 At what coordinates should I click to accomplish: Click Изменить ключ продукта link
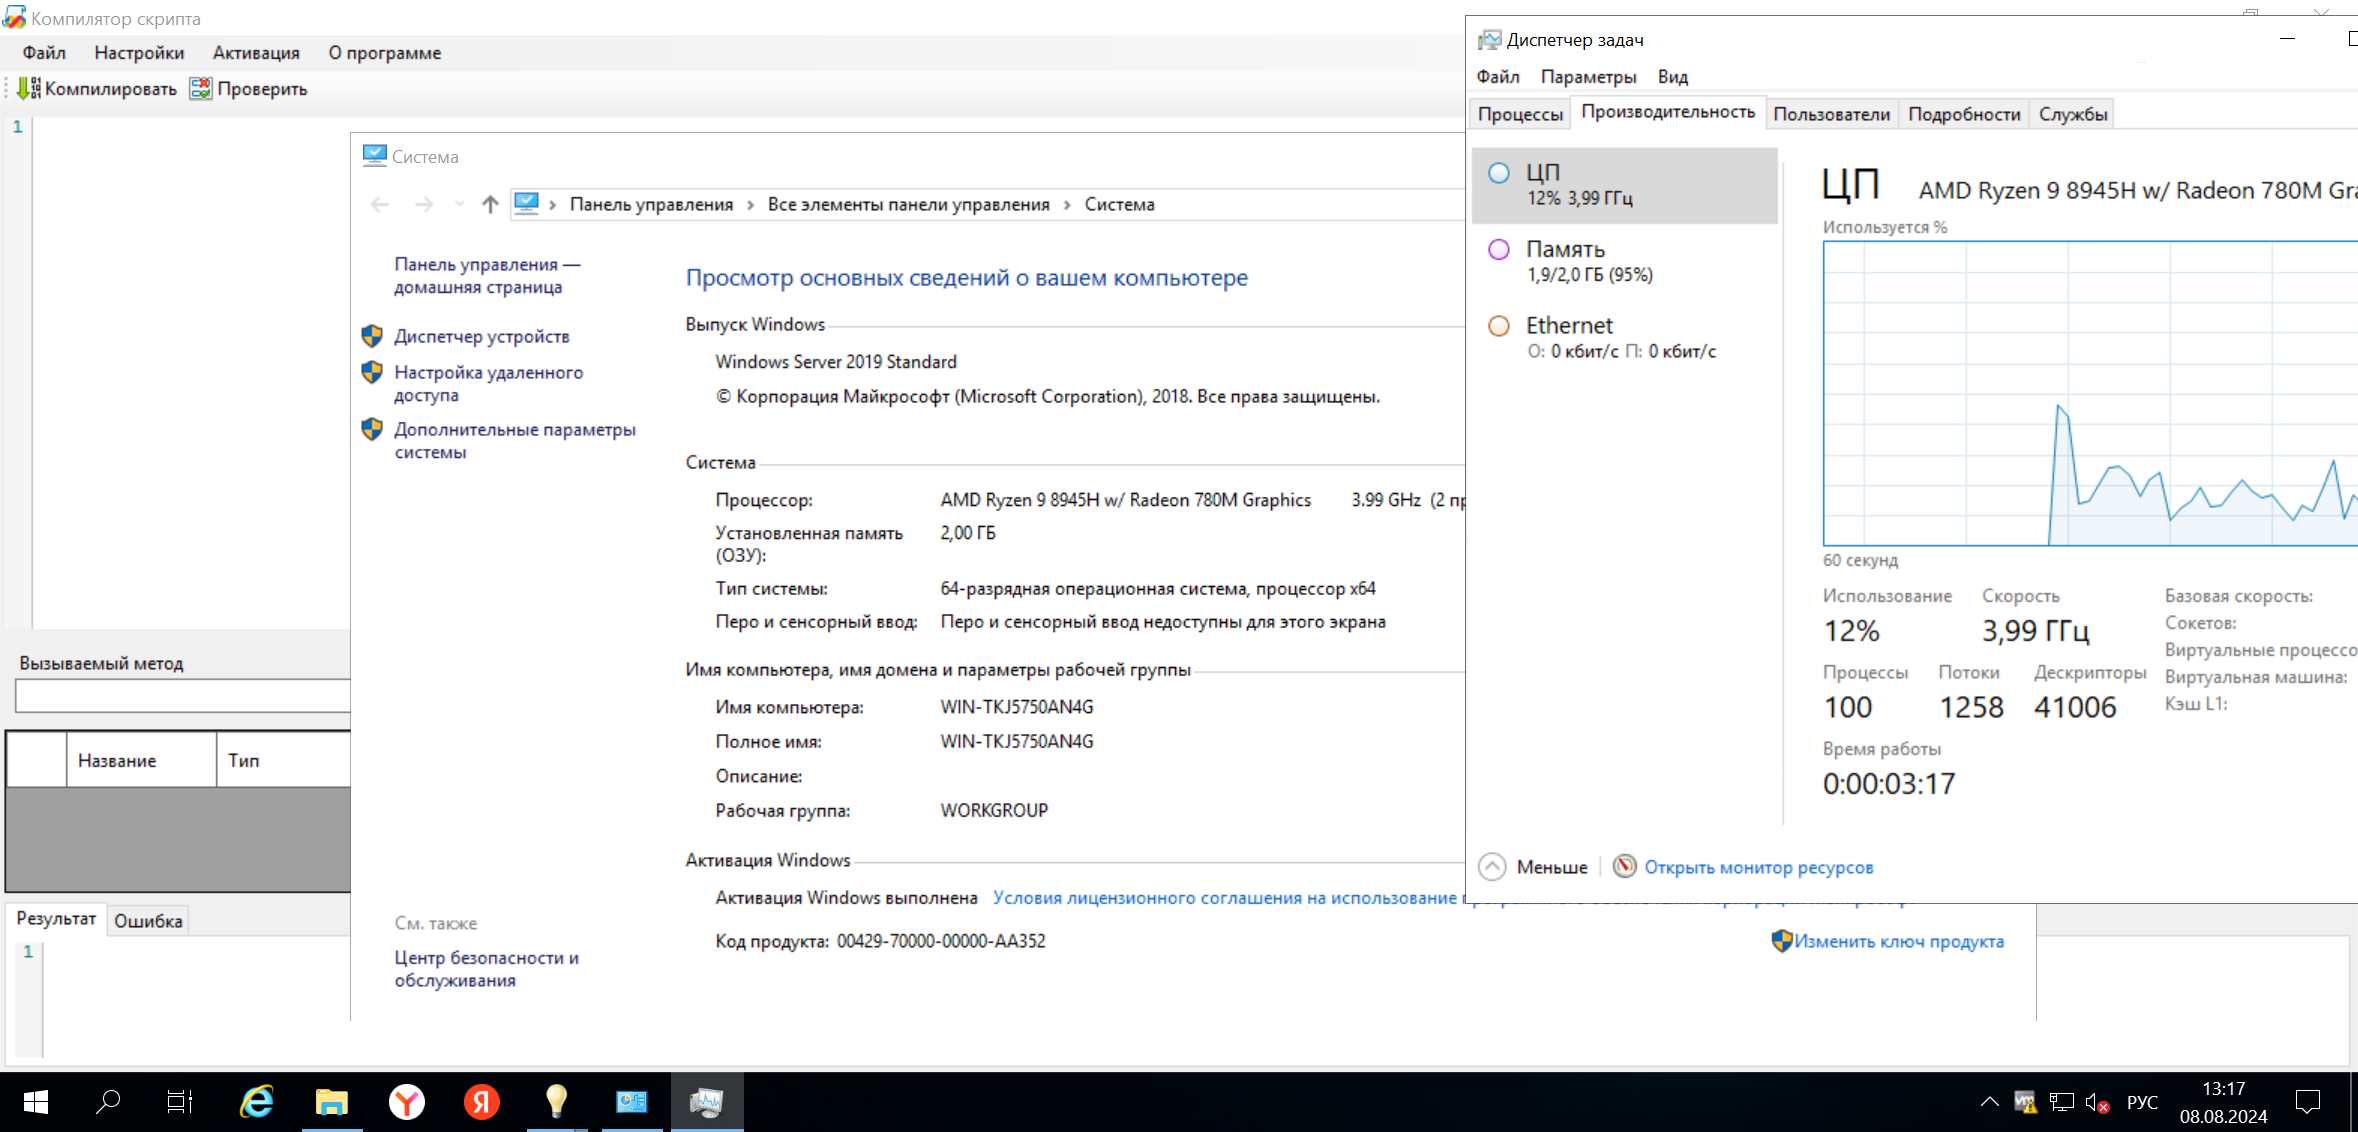(x=1899, y=941)
